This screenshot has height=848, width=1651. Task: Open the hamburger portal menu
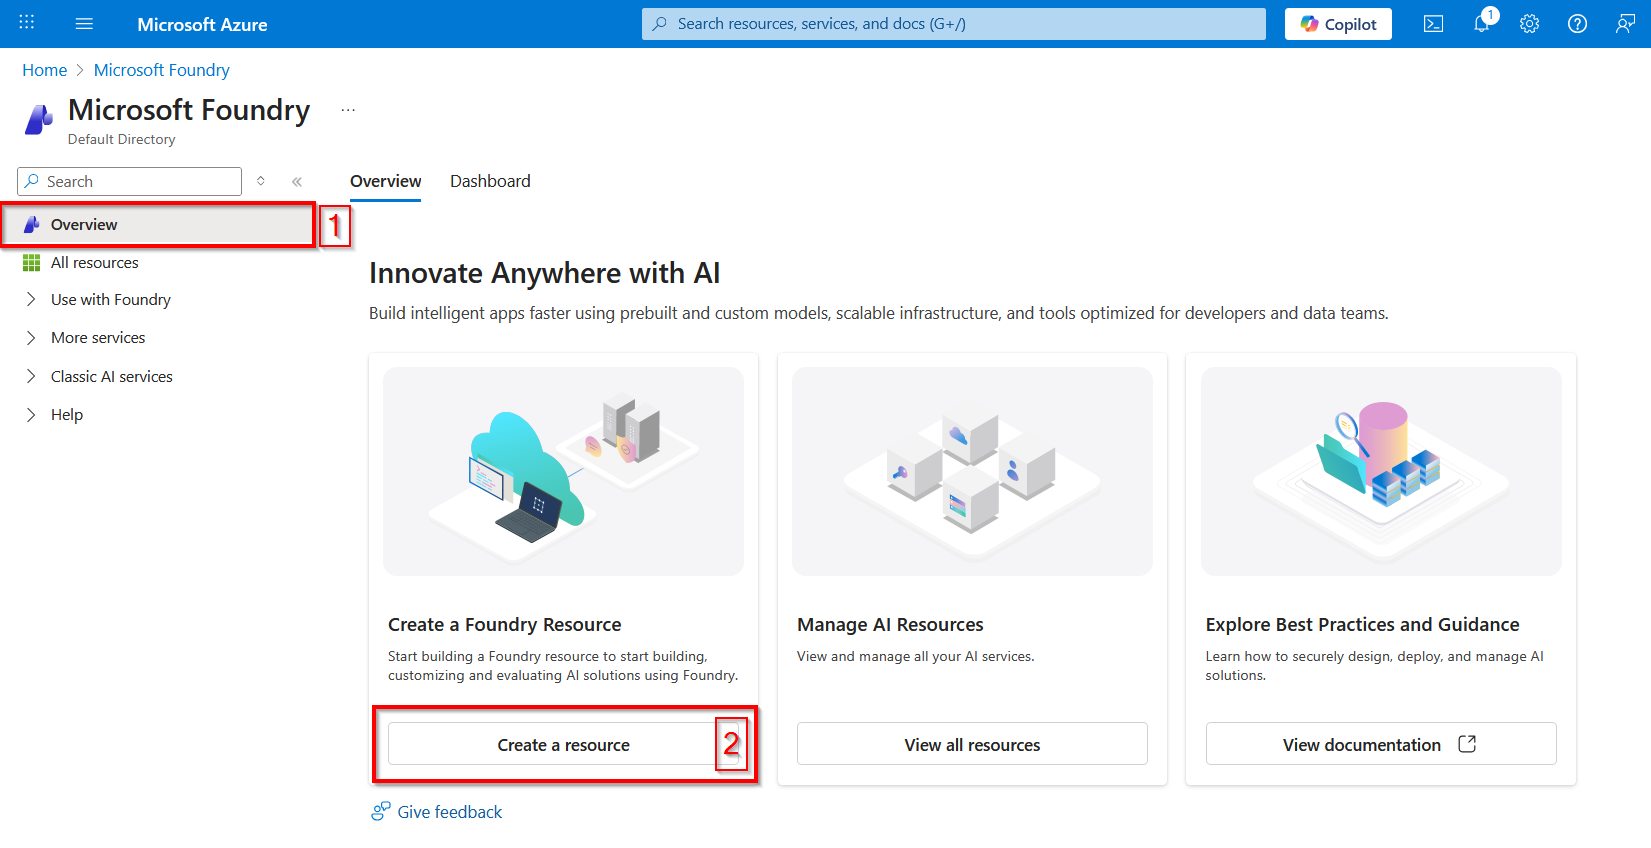point(84,24)
